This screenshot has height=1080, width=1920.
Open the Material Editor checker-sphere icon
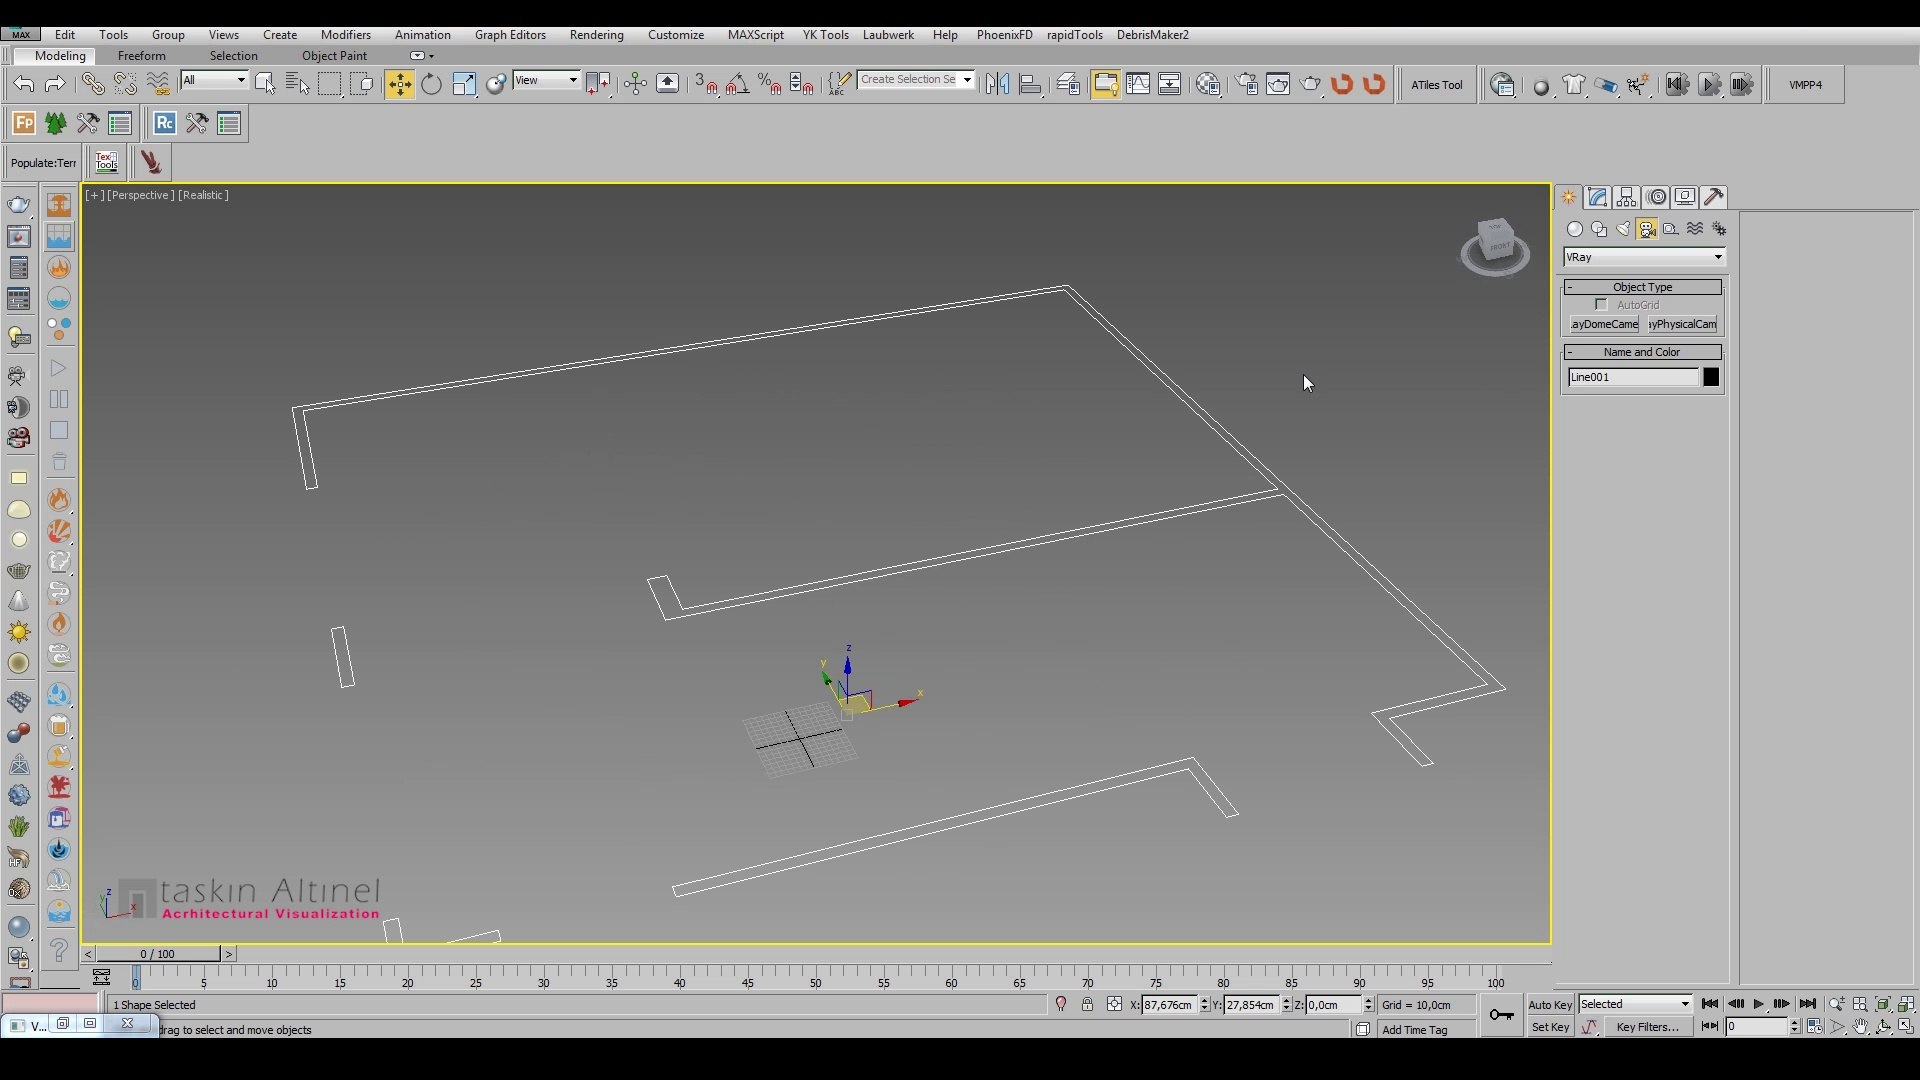(1208, 85)
